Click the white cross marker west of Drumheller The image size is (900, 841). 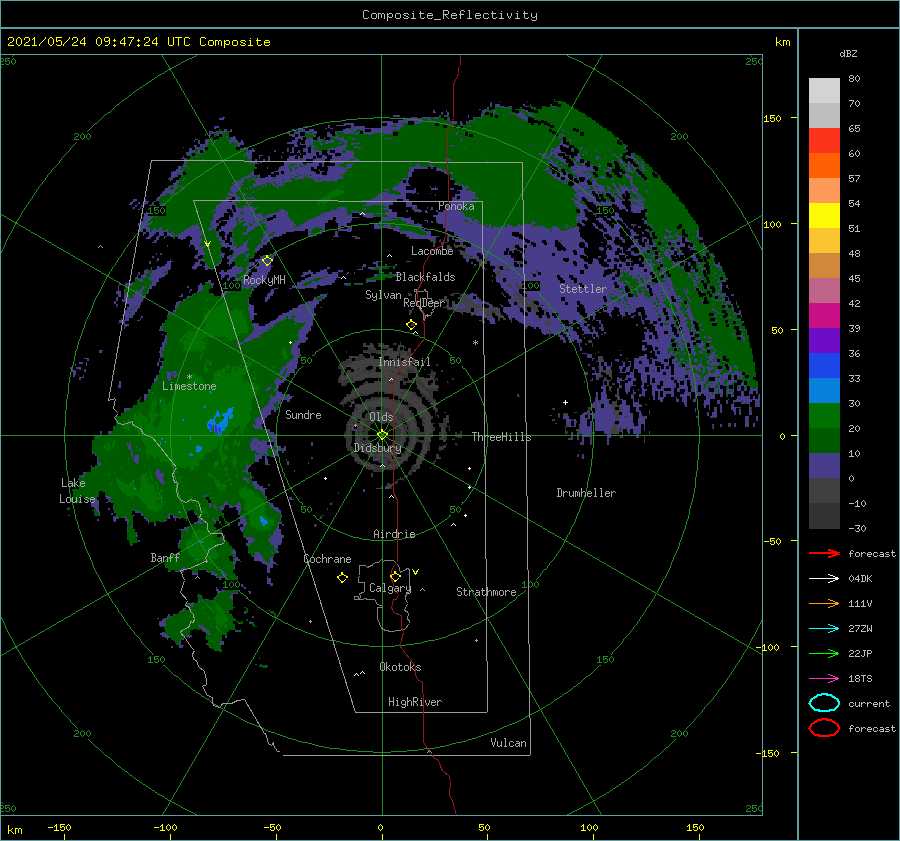click(x=565, y=402)
